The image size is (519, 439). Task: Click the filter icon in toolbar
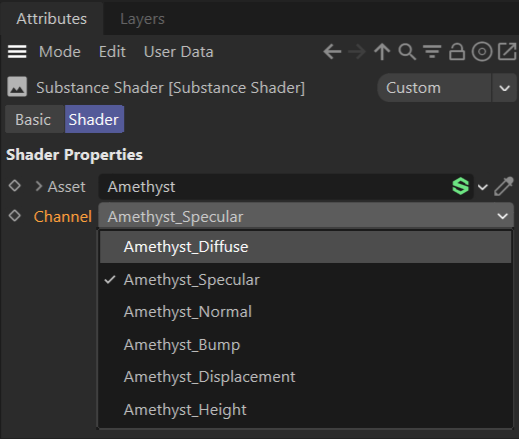click(x=432, y=52)
